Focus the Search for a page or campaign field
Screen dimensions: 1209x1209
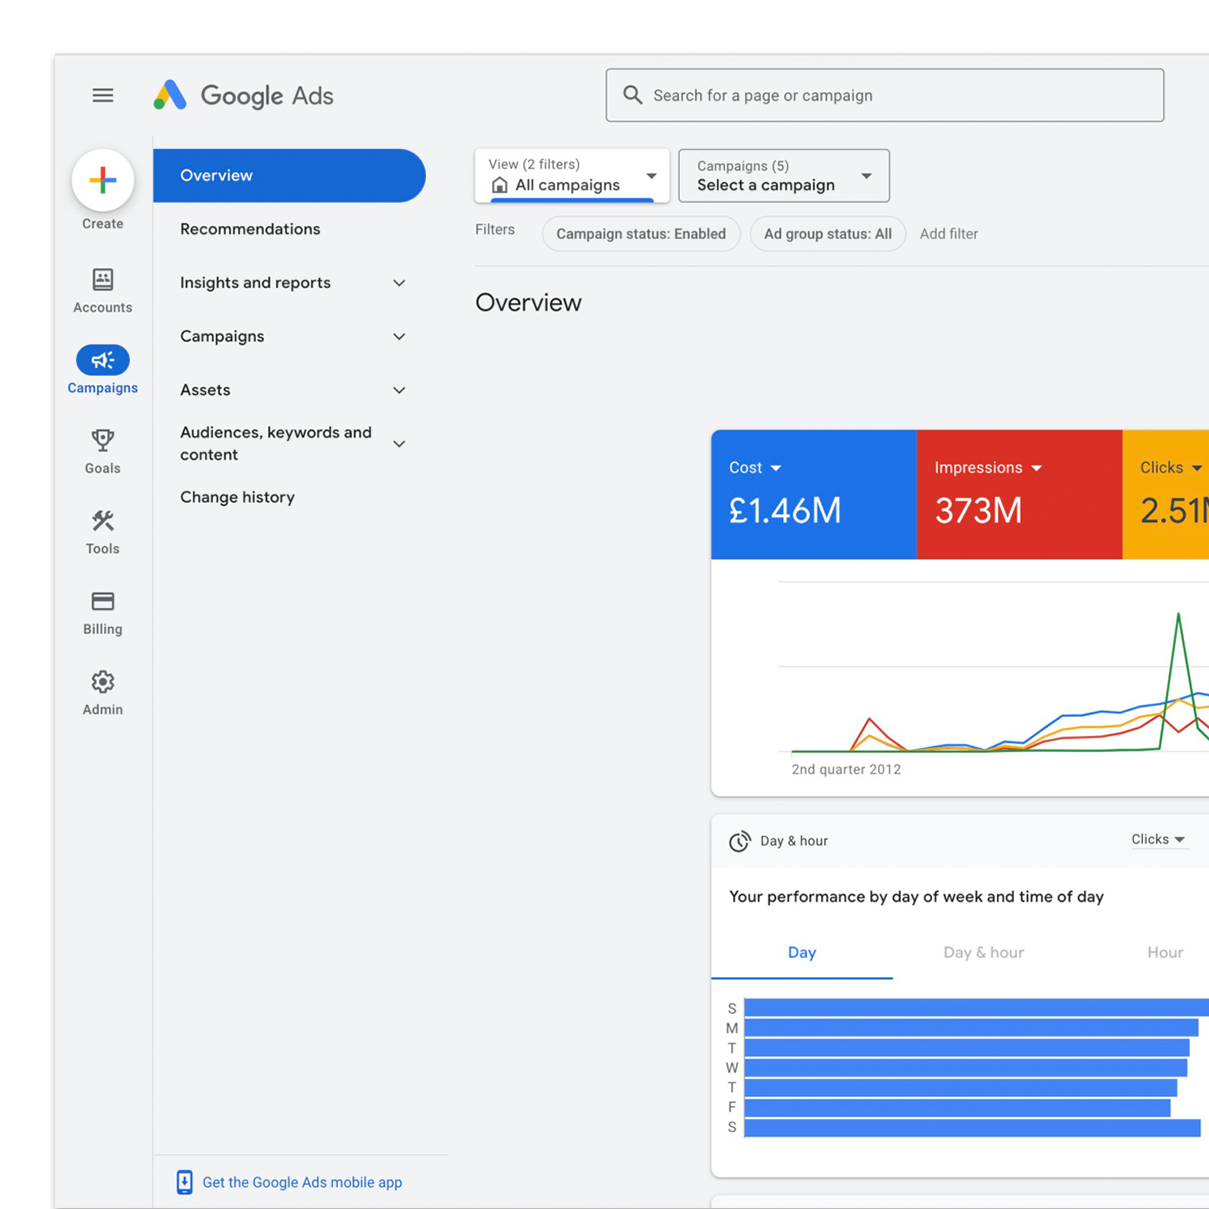click(884, 95)
